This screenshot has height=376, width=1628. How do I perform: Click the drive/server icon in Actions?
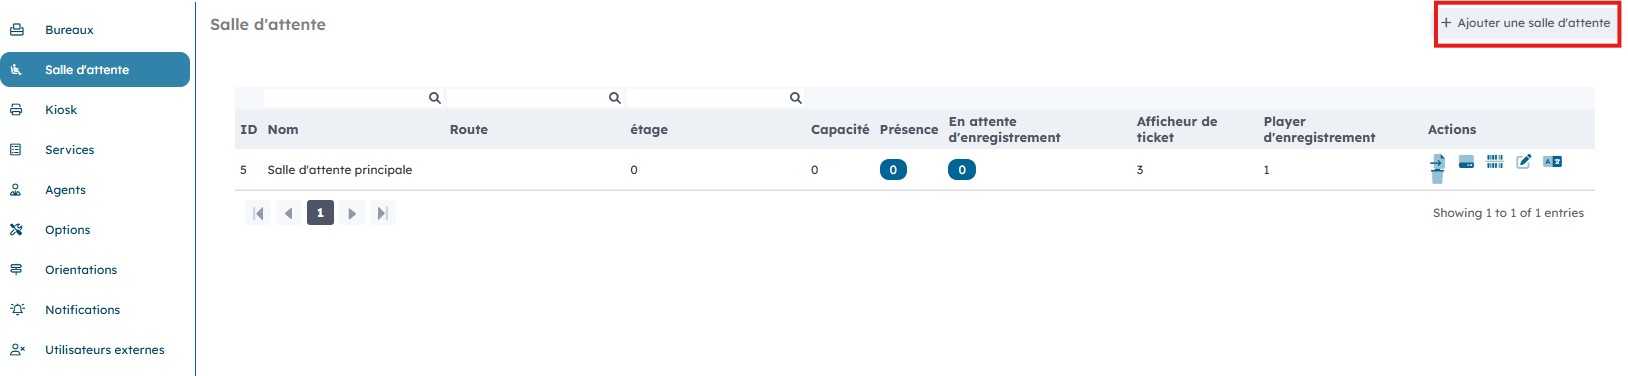(x=1466, y=162)
